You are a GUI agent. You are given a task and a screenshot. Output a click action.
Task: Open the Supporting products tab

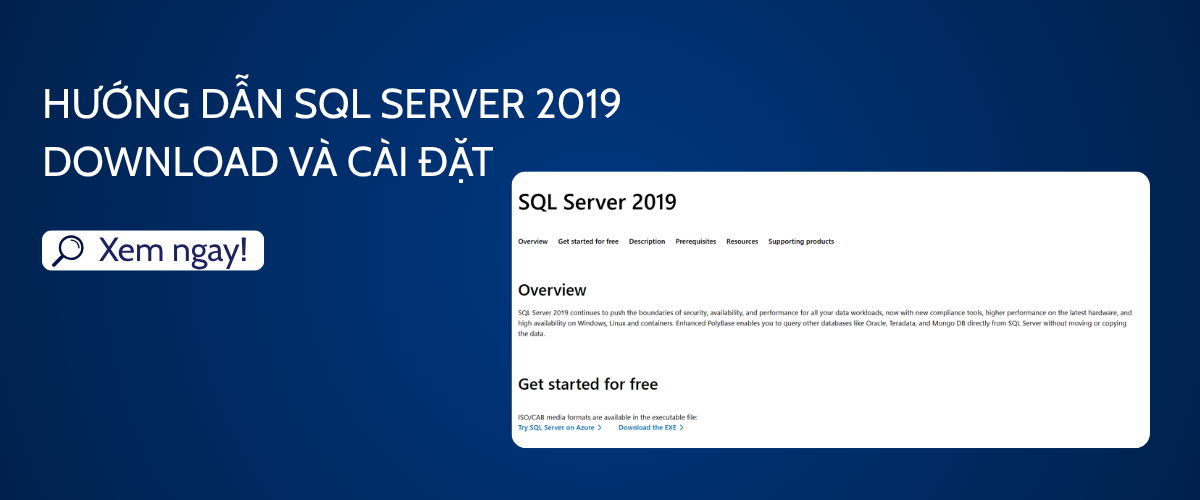point(801,241)
